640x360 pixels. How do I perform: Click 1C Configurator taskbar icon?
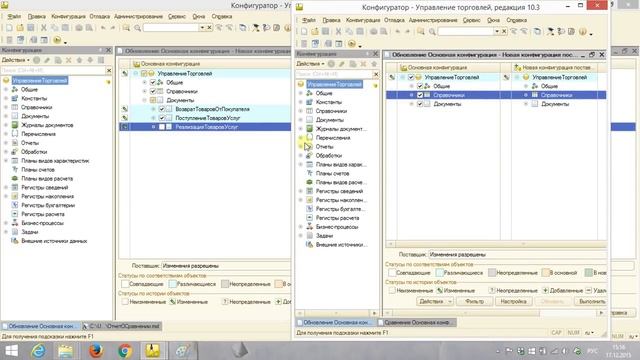(x=153, y=351)
